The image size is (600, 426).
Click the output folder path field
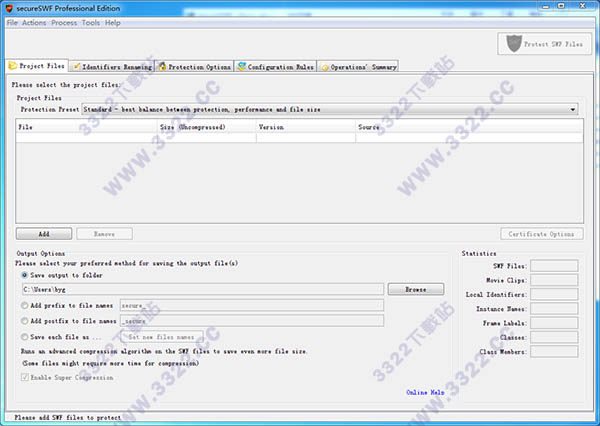click(x=203, y=289)
